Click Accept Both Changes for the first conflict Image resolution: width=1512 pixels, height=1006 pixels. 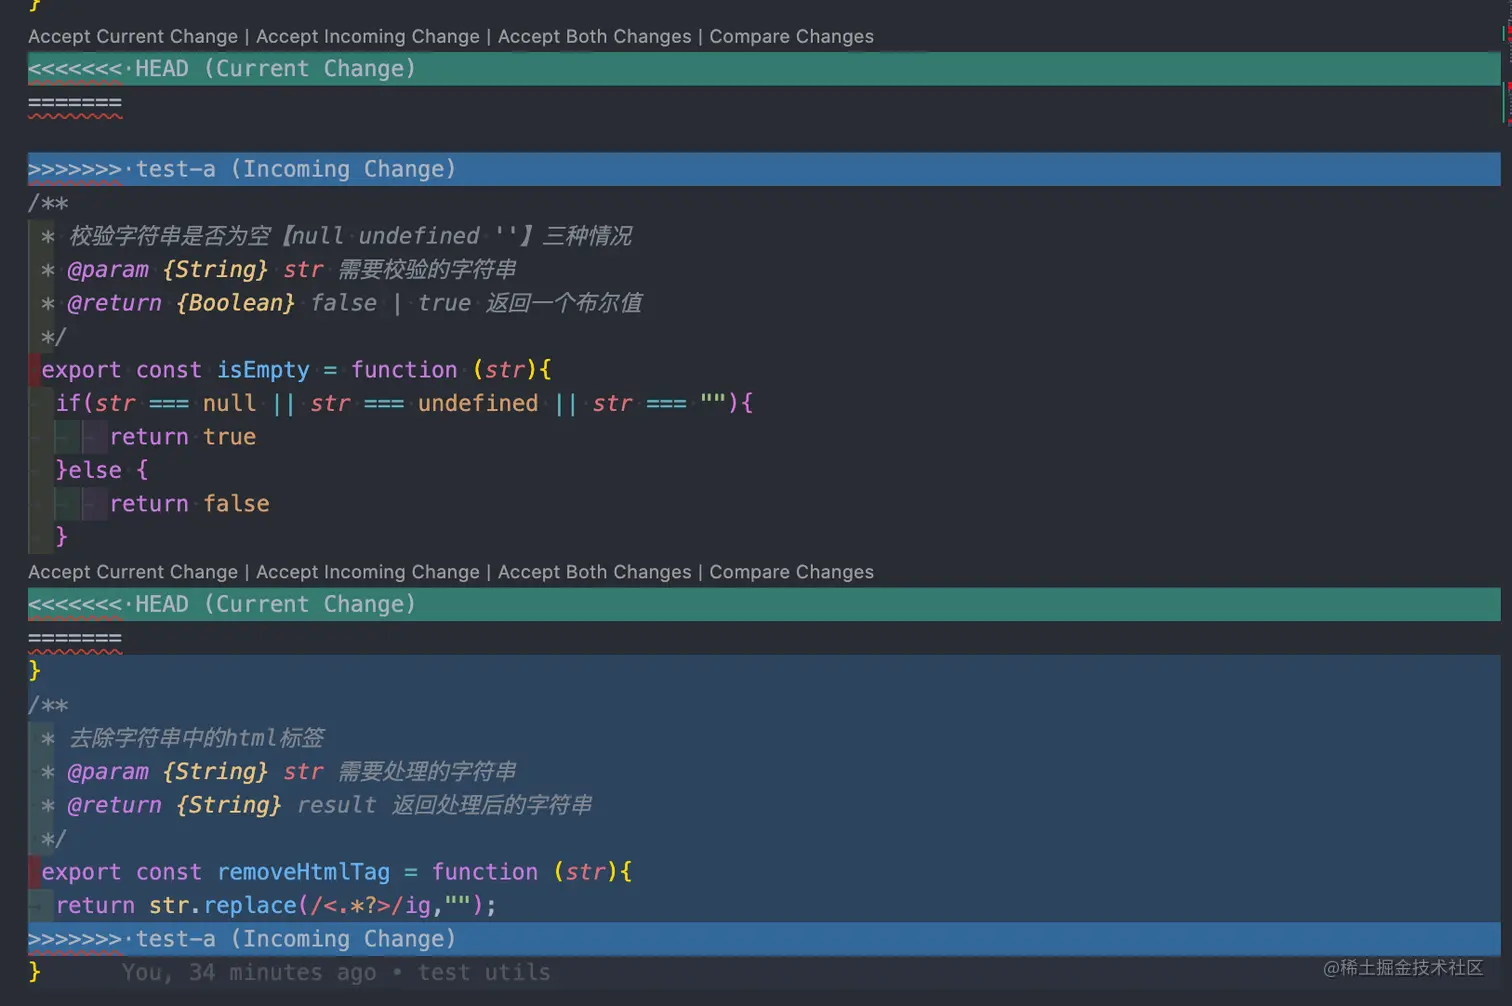pyautogui.click(x=594, y=36)
